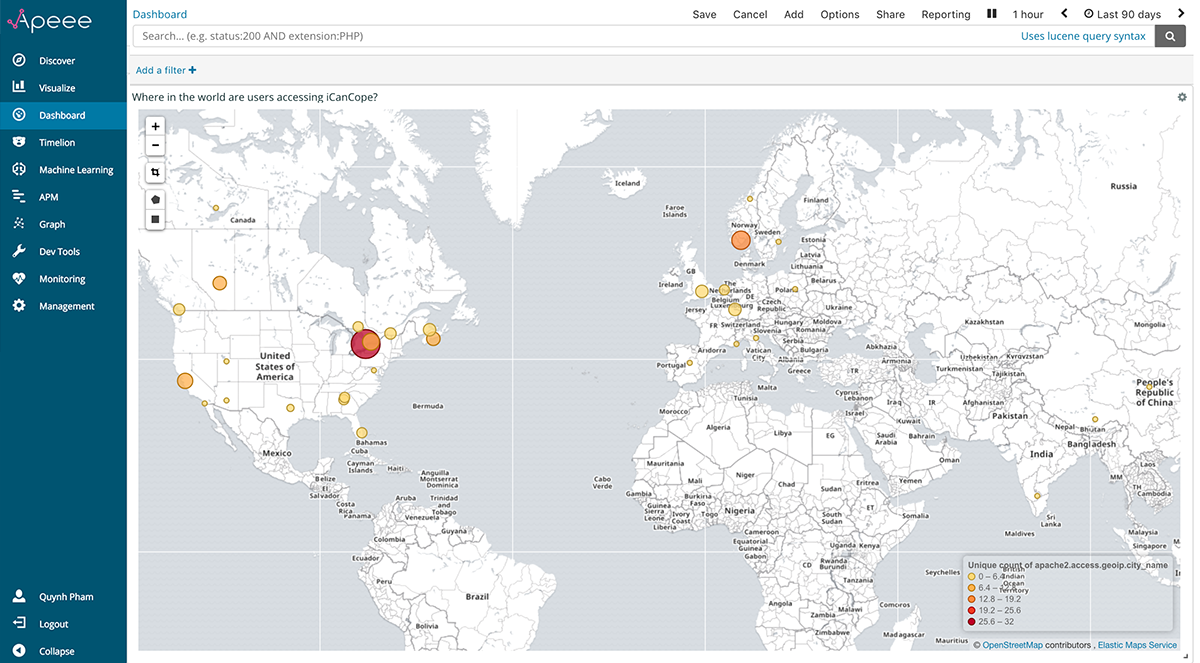Step back to the previous time range
The image size is (1200, 663).
pyautogui.click(x=1064, y=14)
